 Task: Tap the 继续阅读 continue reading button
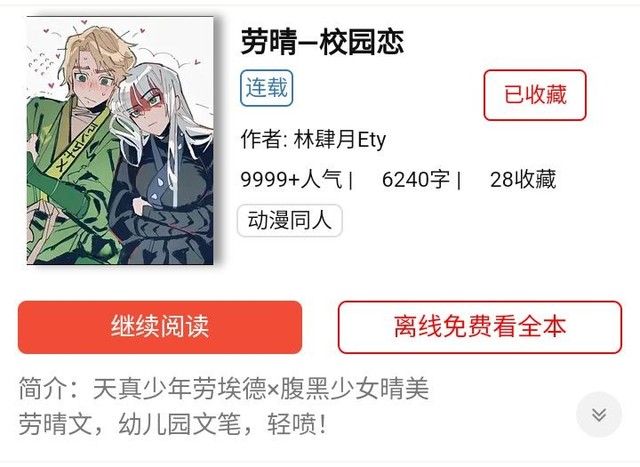[x=160, y=327]
